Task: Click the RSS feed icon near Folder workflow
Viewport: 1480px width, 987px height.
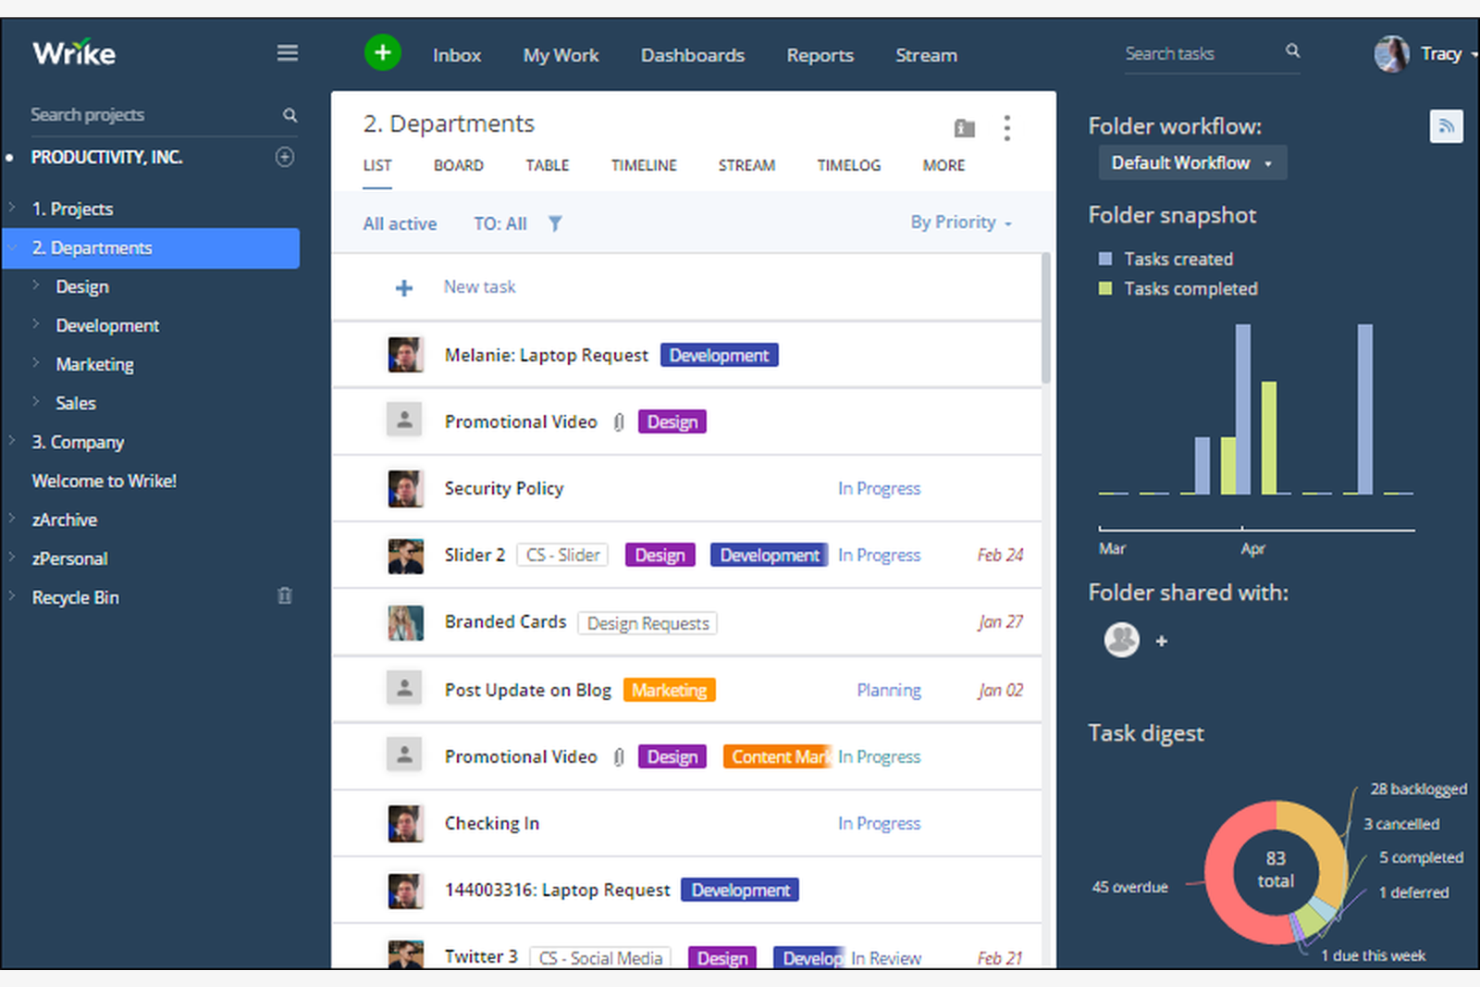Action: pos(1447,125)
